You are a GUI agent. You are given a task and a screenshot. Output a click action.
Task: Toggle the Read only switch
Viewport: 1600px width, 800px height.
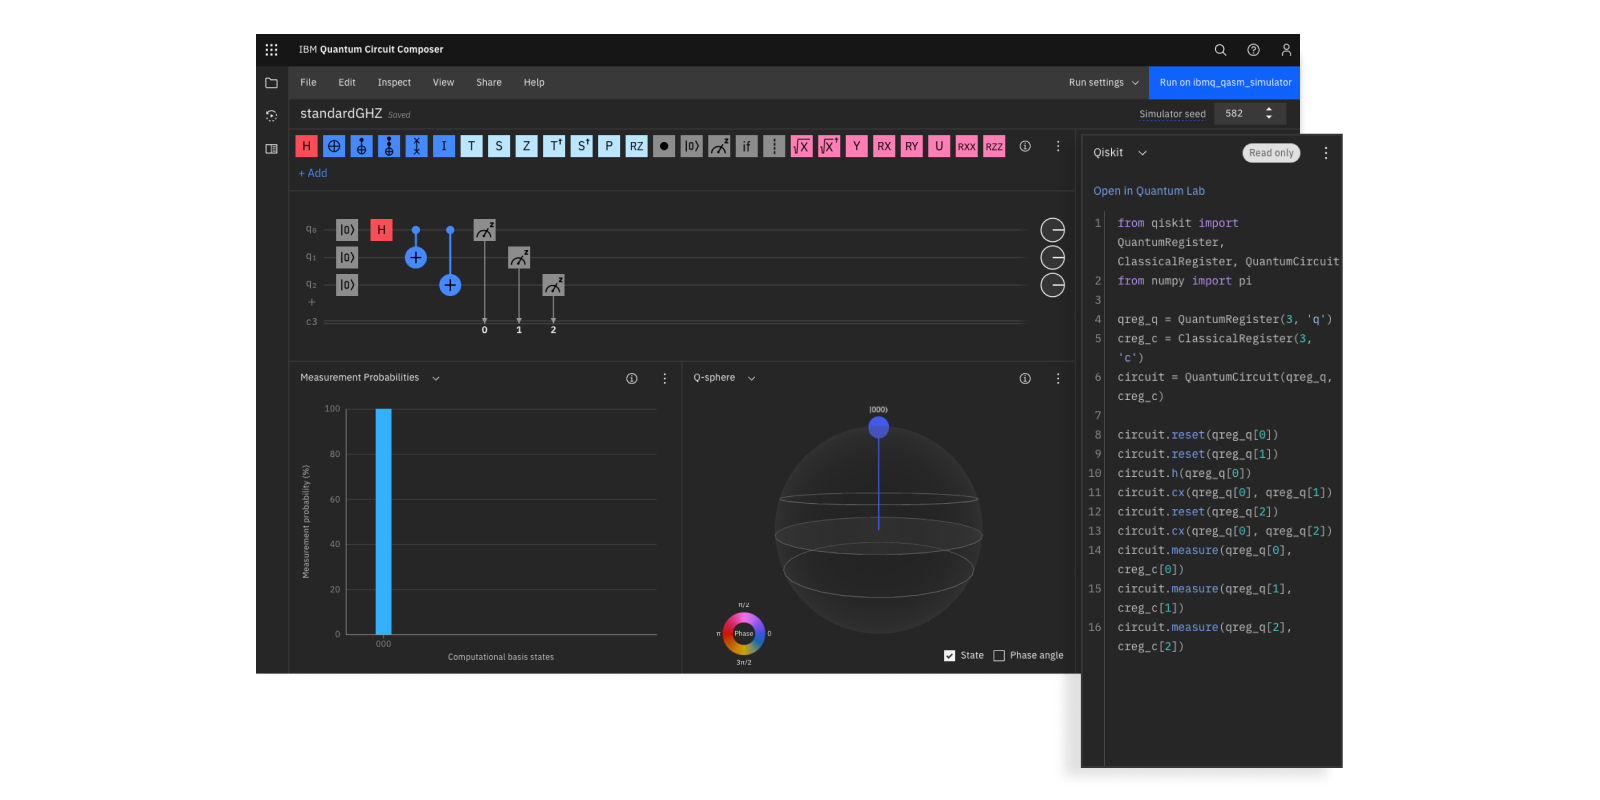[1271, 153]
